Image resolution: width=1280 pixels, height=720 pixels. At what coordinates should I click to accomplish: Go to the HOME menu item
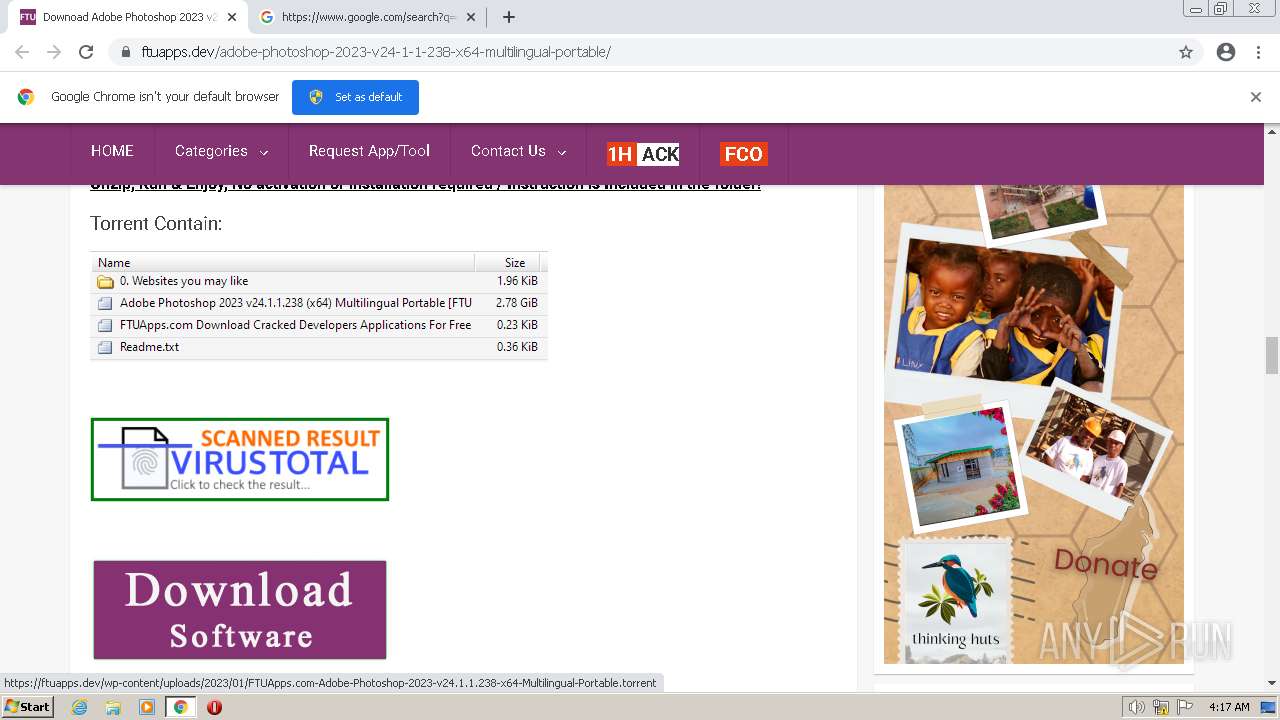tap(112, 151)
